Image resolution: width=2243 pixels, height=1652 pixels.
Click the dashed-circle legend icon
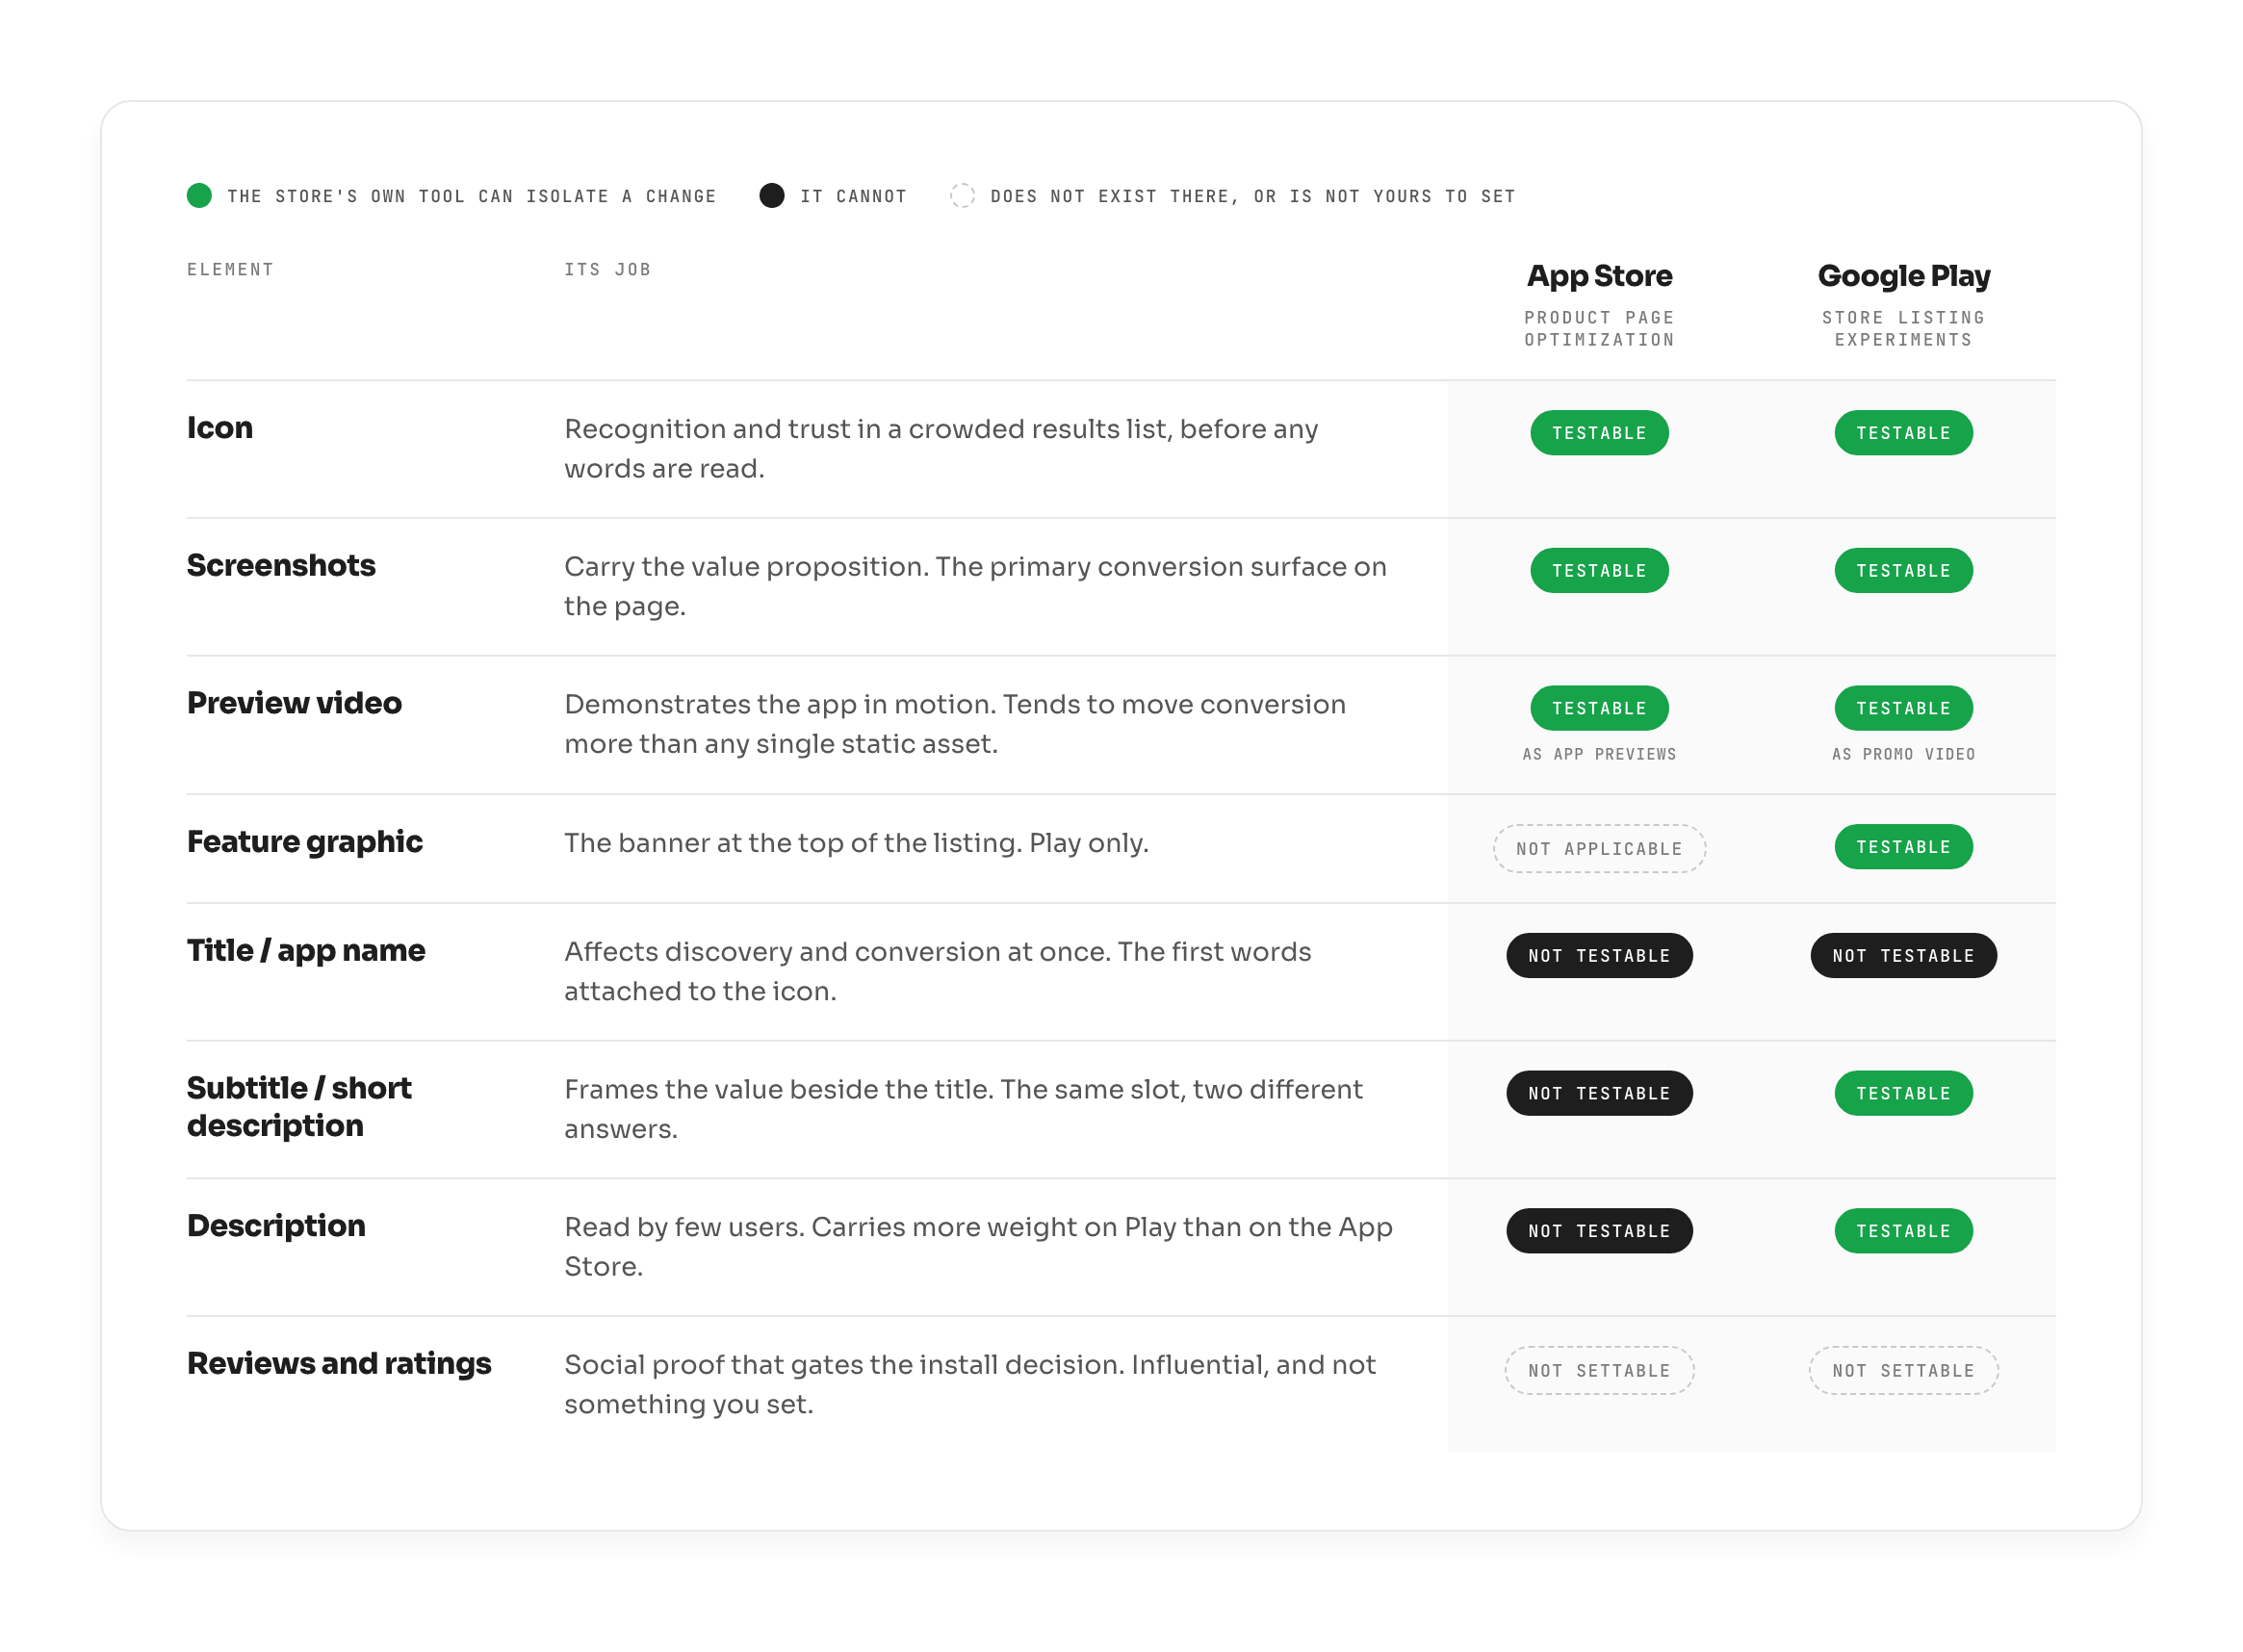[x=962, y=196]
